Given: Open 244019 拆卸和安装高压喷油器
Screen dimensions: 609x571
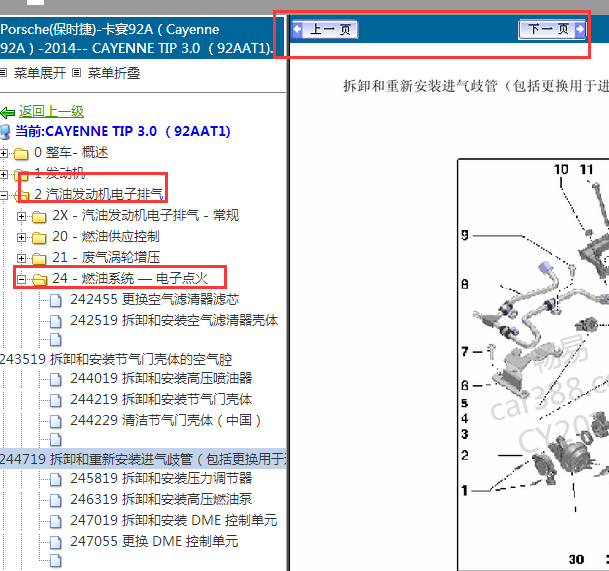Looking at the screenshot, I should 161,378.
